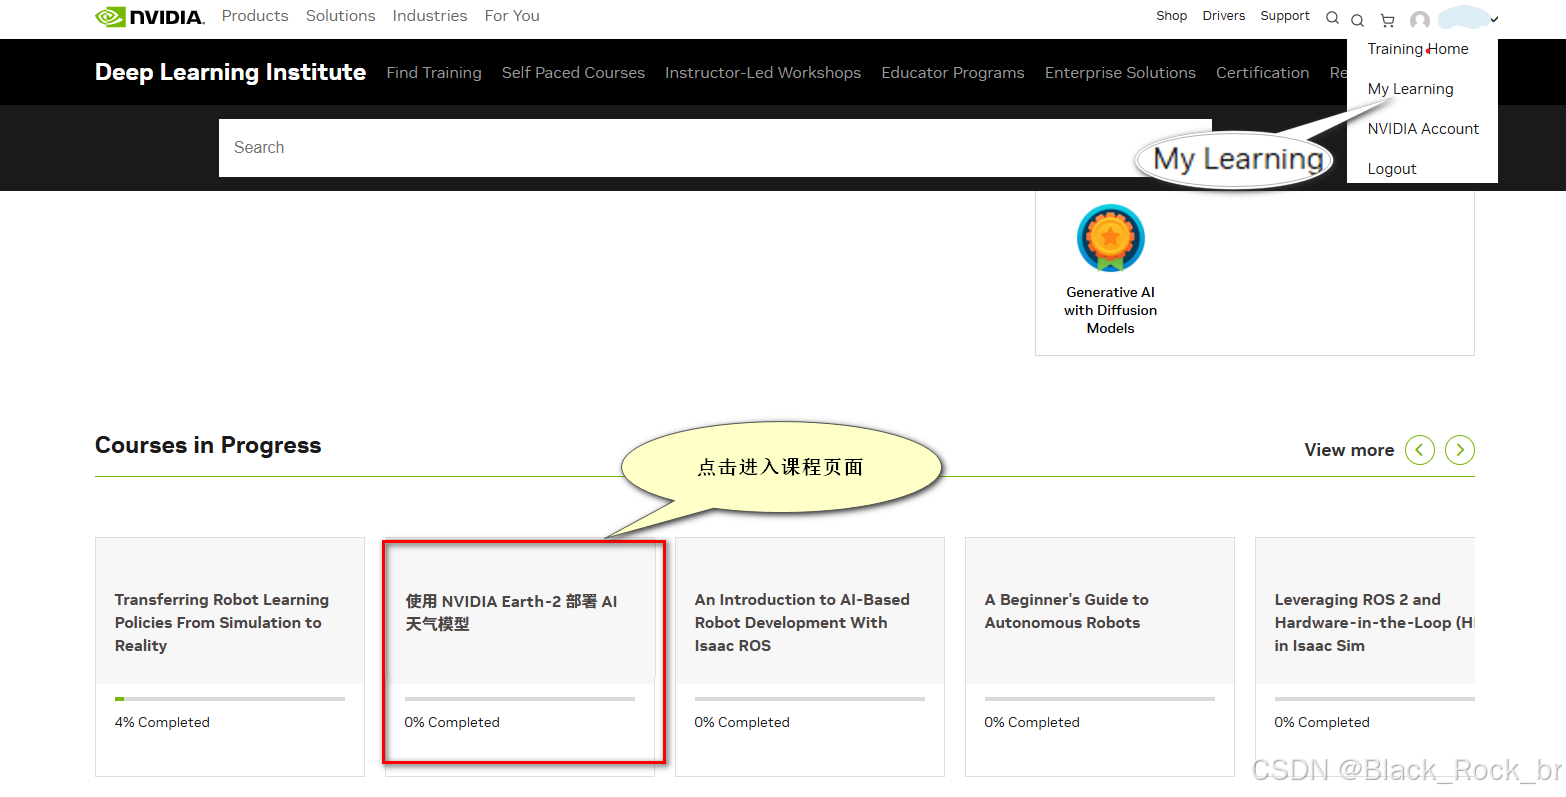Viewport: 1566px width, 797px height.
Task: Open NVIDIA Account from dropdown menu
Action: [x=1423, y=129]
